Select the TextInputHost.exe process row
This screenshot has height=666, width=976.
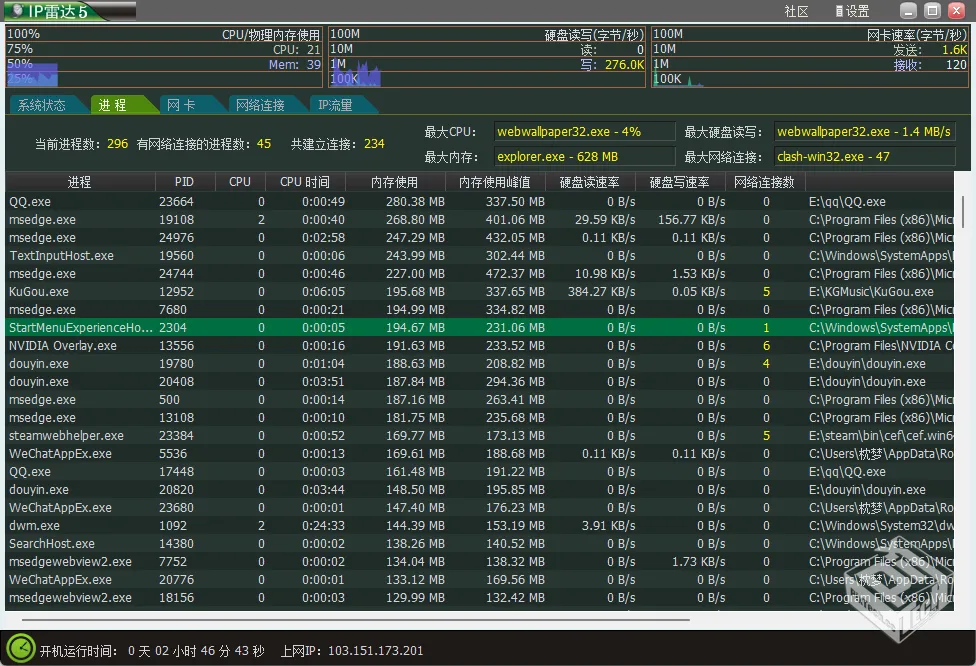pyautogui.click(x=479, y=256)
